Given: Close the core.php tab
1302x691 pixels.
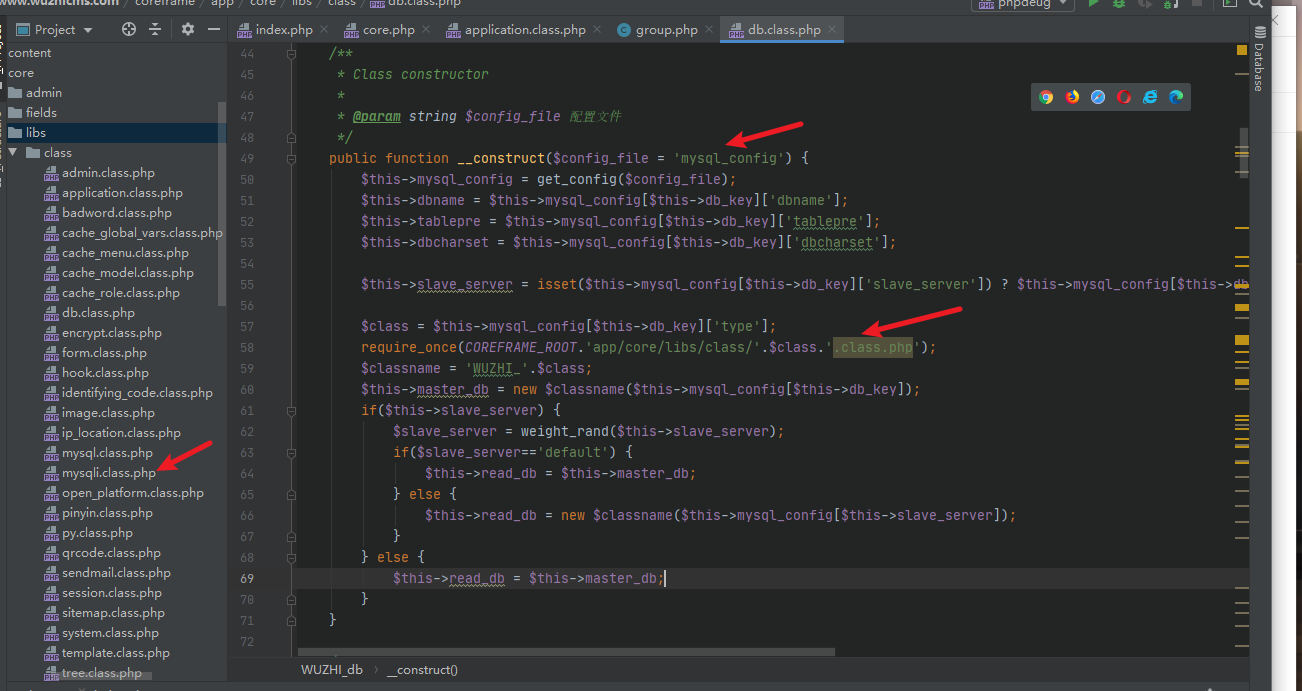Looking at the screenshot, I should (x=426, y=30).
